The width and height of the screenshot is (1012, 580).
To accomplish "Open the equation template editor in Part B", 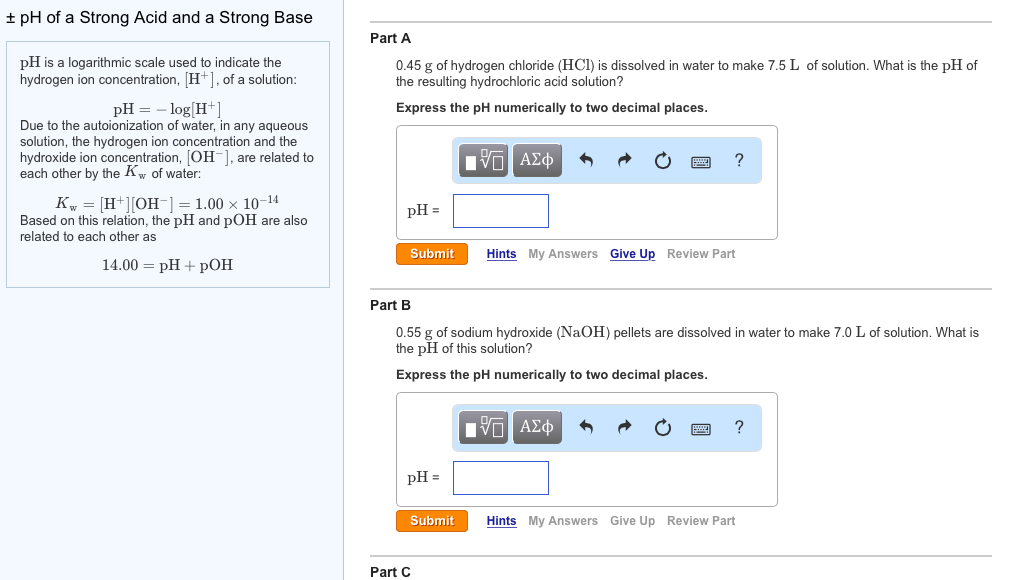I will [483, 427].
